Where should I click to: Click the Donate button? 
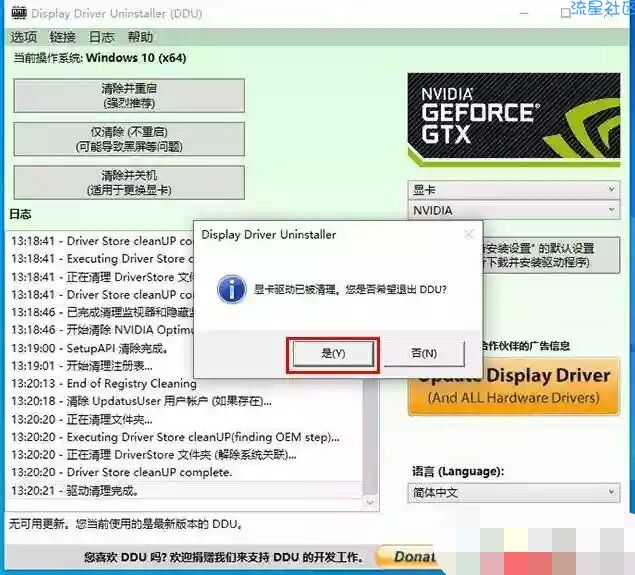click(406, 557)
